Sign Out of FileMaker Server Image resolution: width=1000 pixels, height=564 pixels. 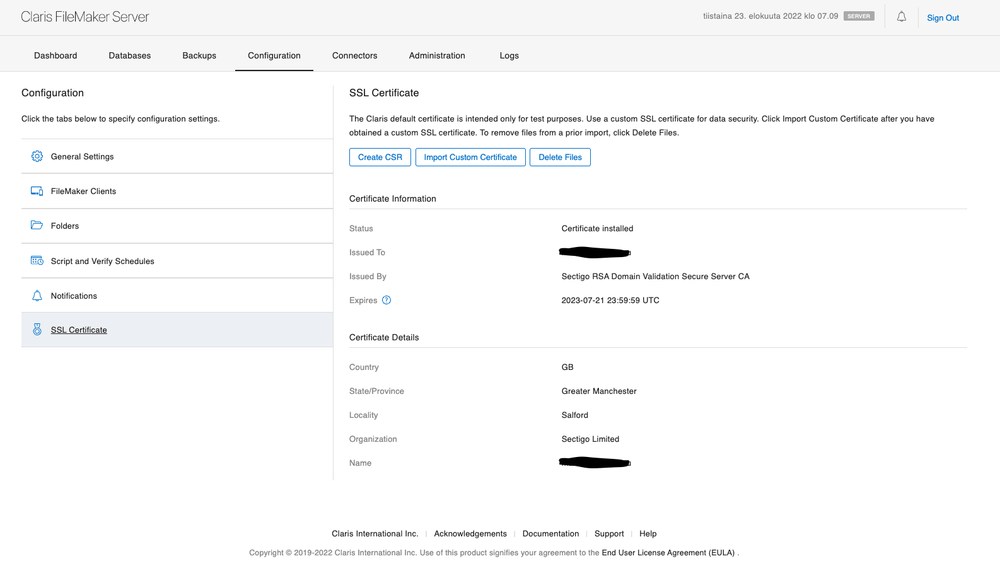pyautogui.click(x=943, y=18)
